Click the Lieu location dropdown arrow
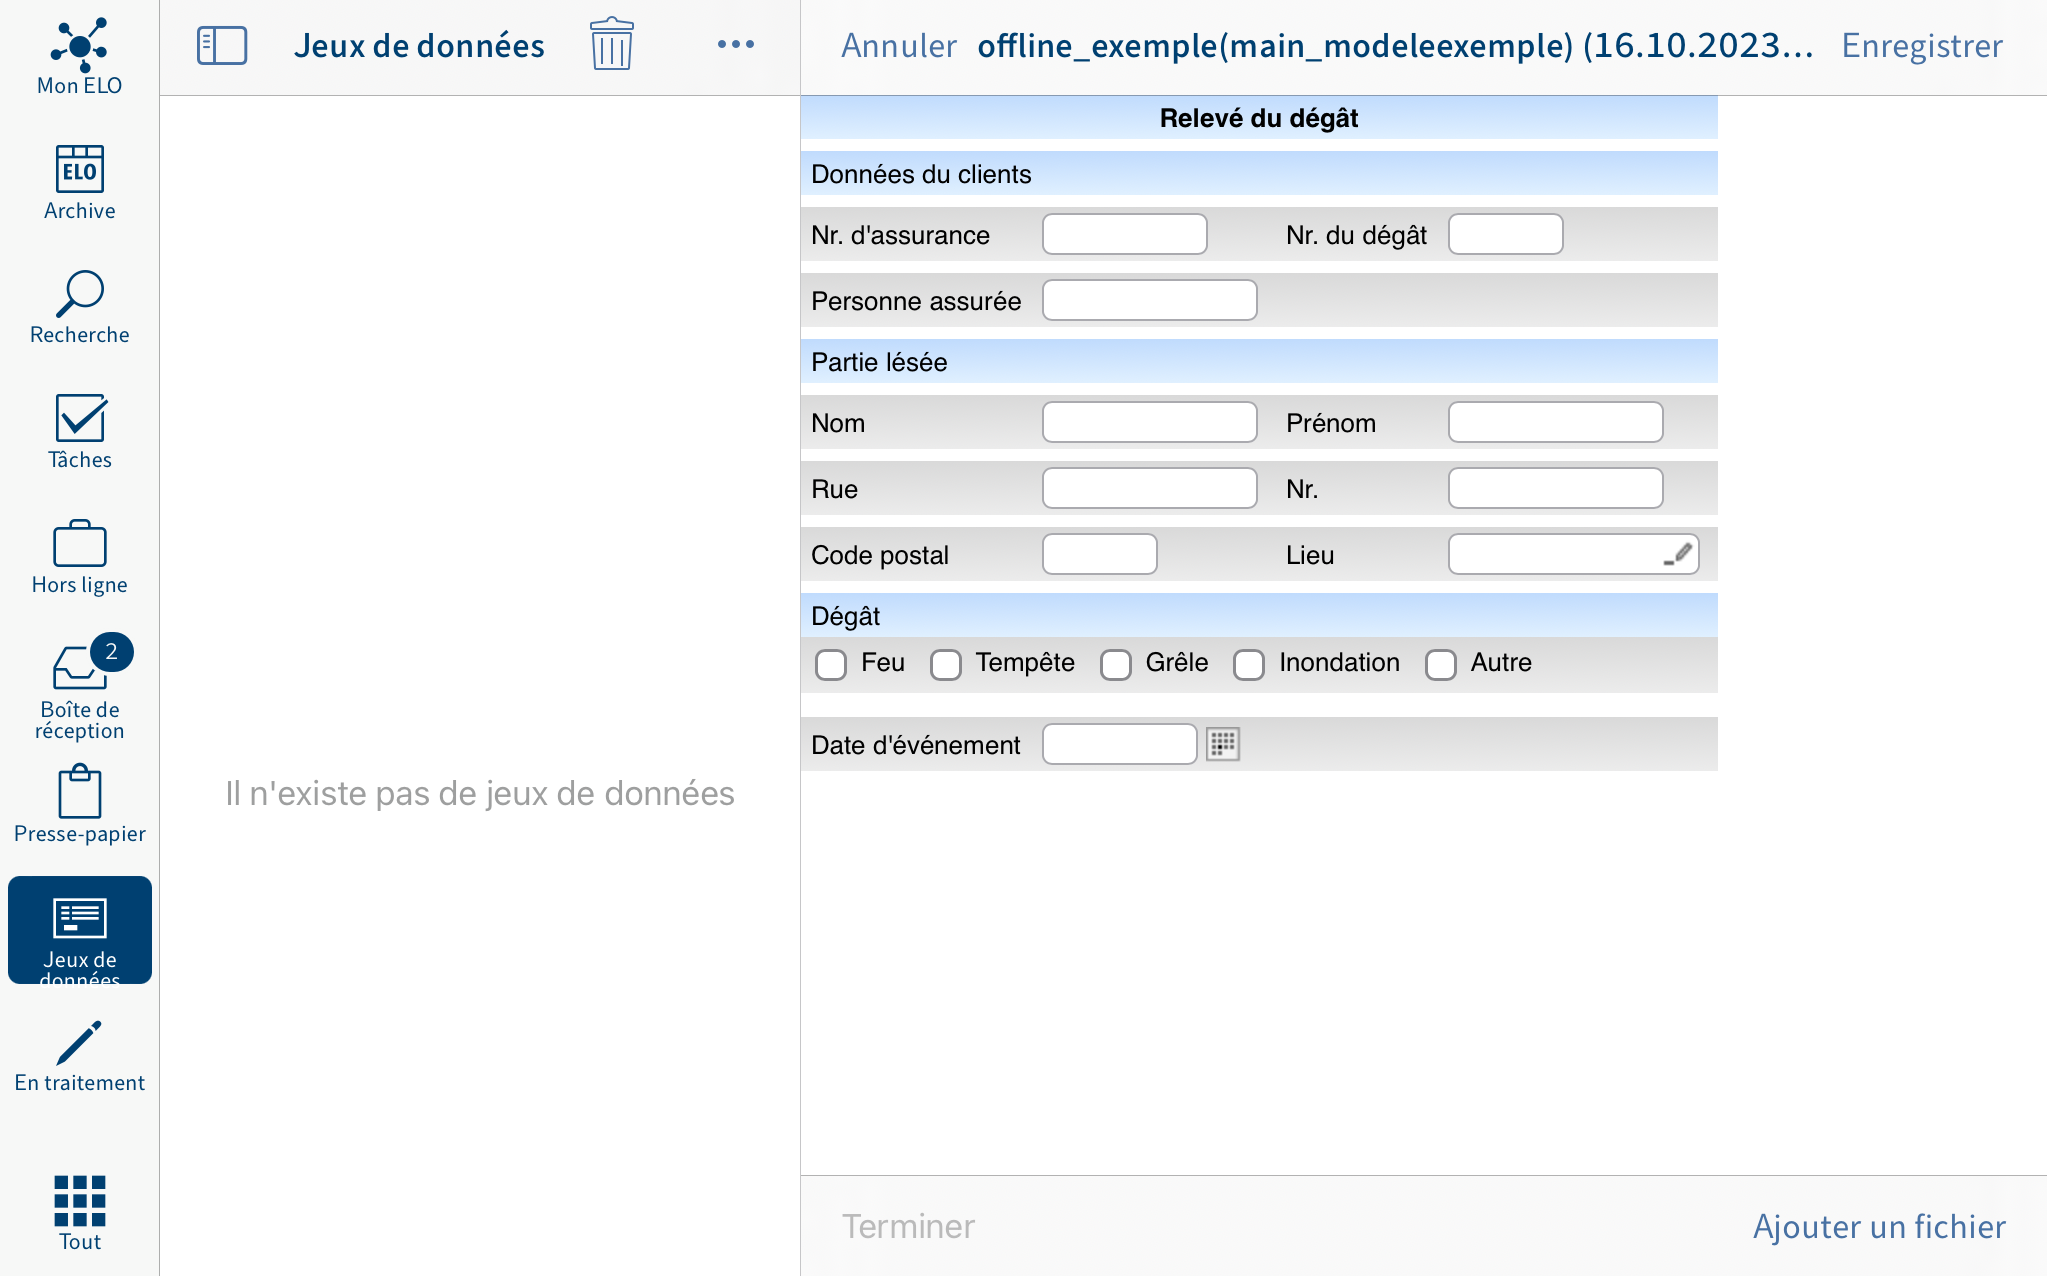This screenshot has width=2047, height=1276. [1678, 554]
